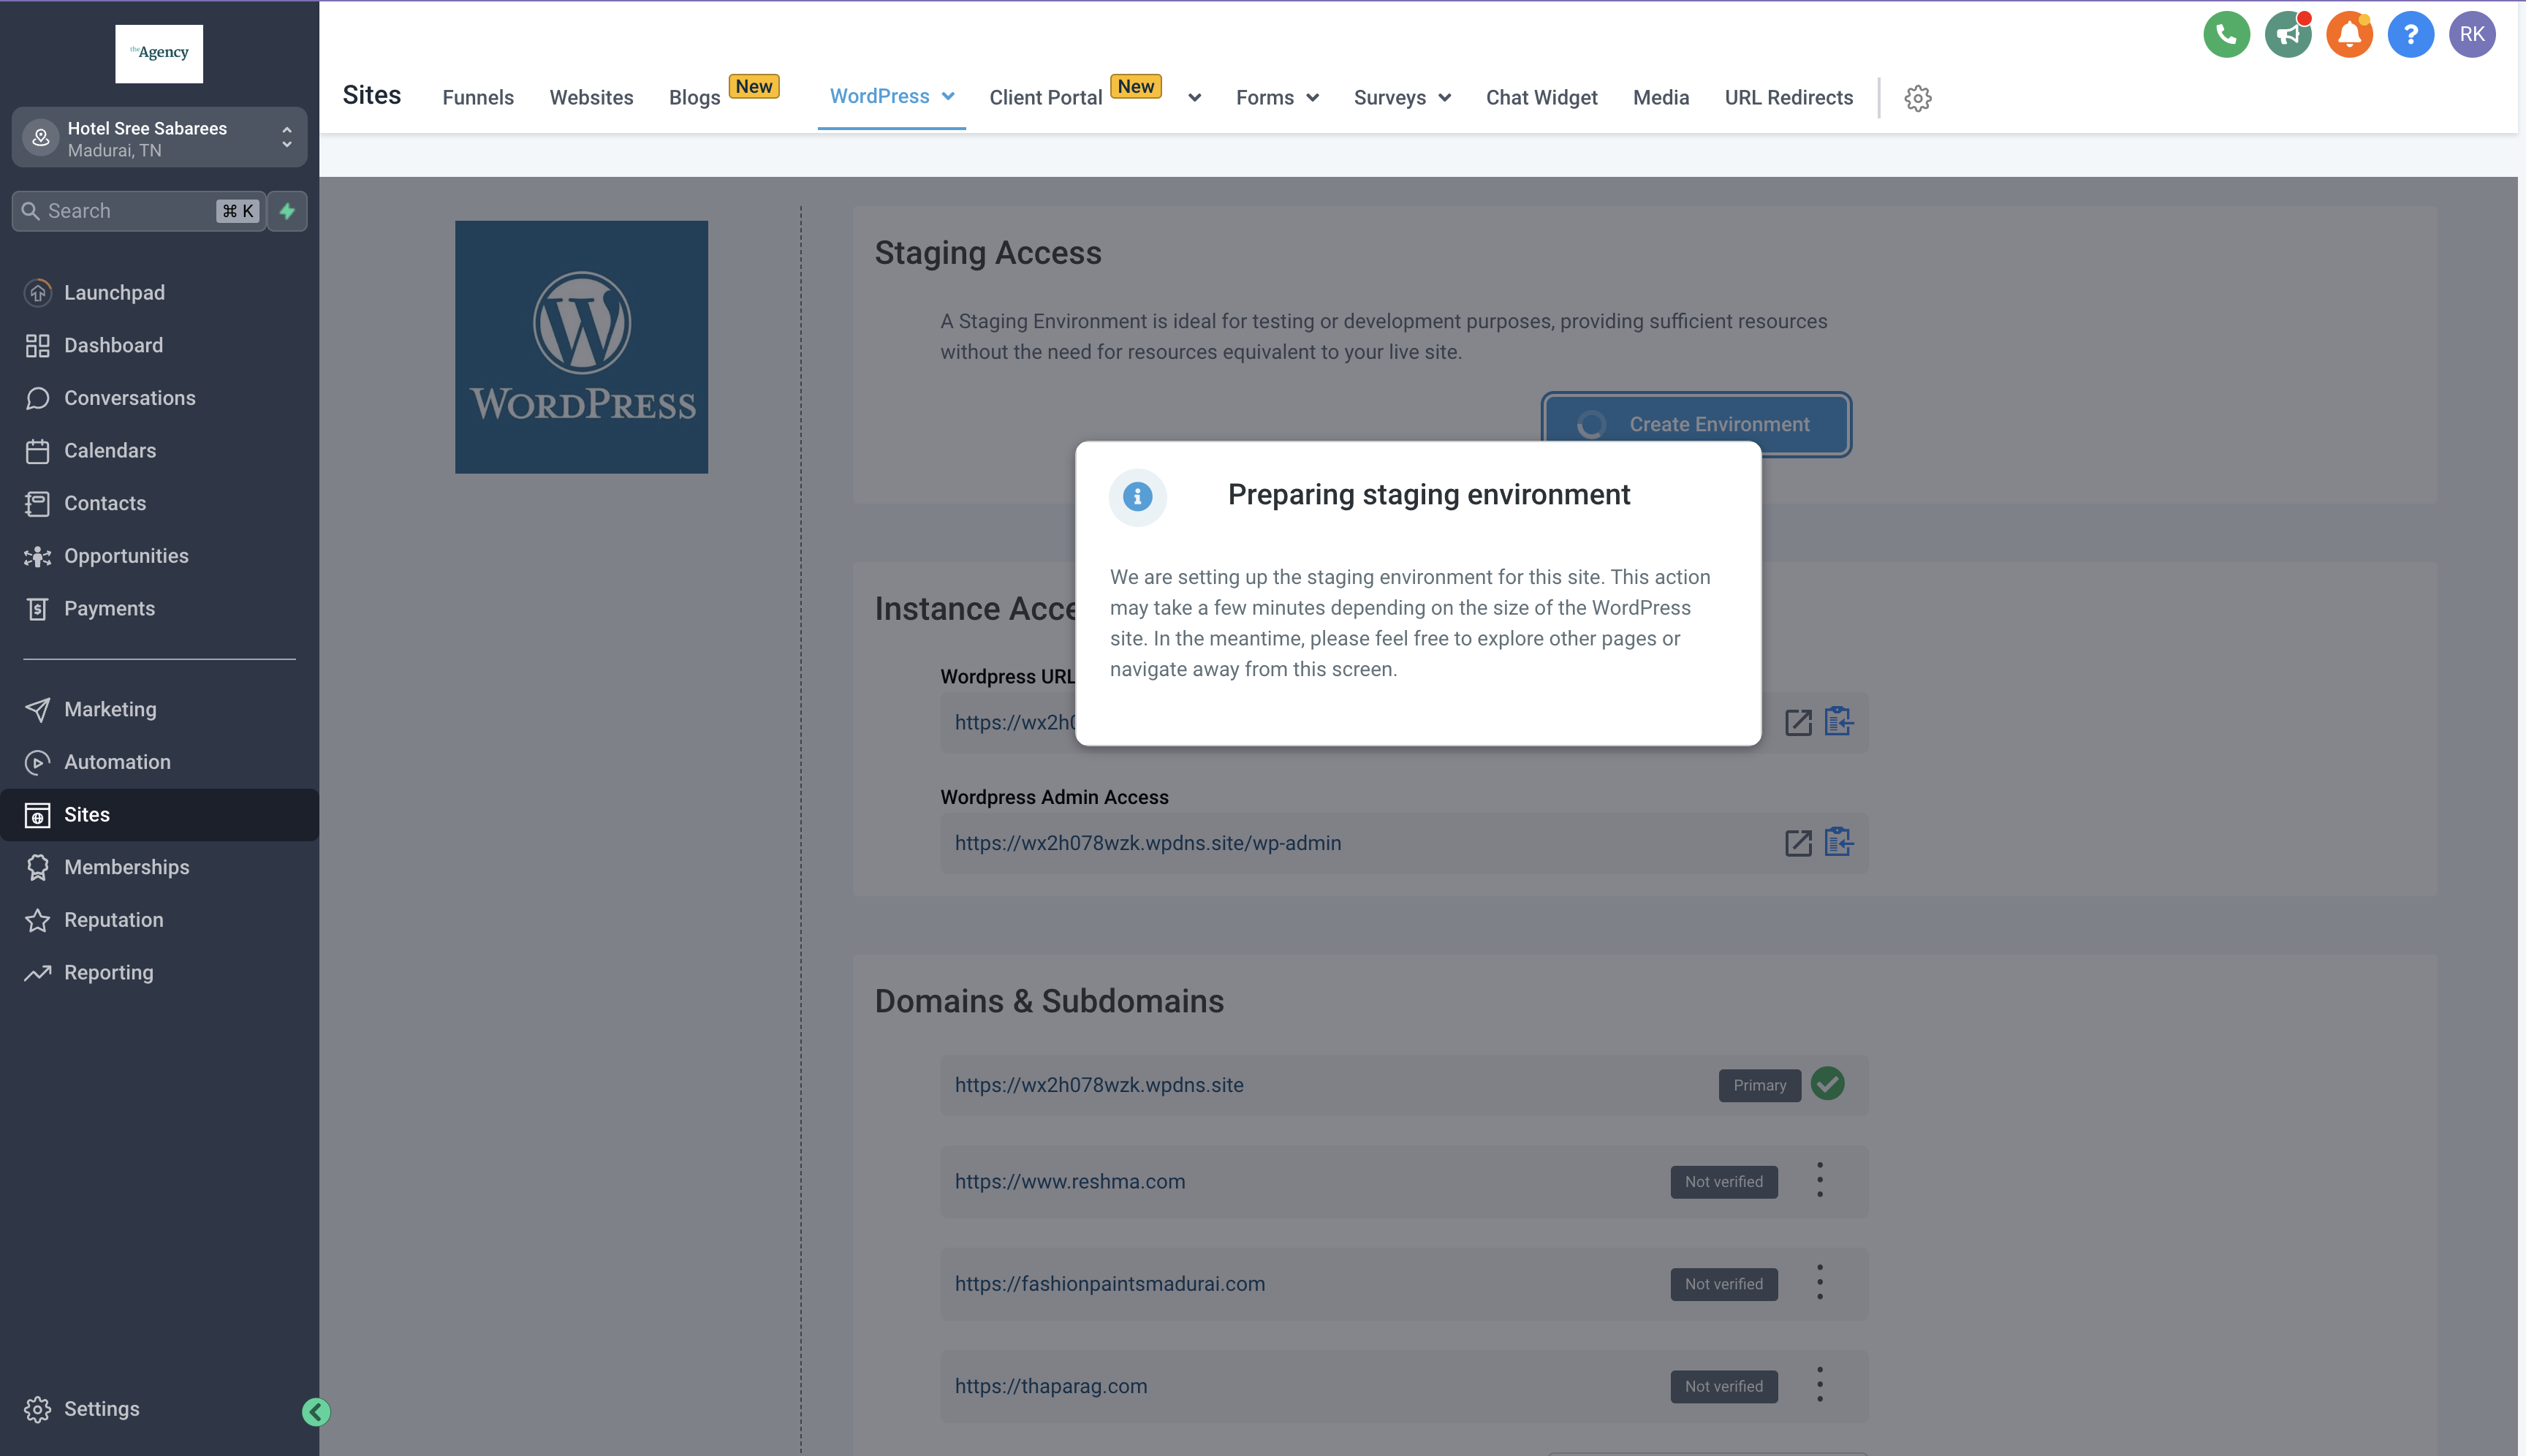Collapse the sidebar with green arrow
2526x1456 pixels.
[x=316, y=1411]
